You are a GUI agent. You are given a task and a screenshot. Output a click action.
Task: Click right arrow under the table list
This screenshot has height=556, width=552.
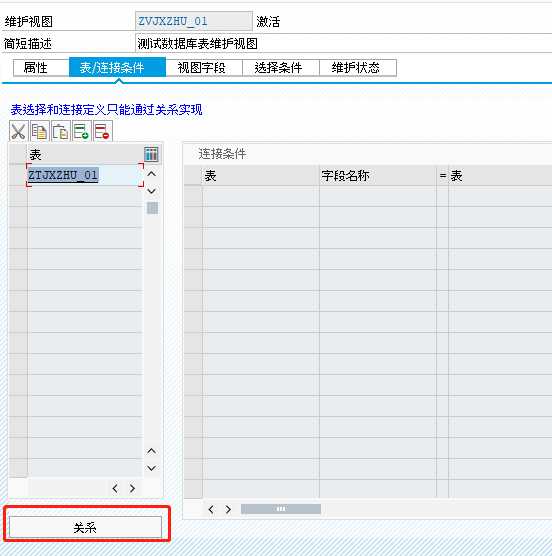click(x=132, y=488)
